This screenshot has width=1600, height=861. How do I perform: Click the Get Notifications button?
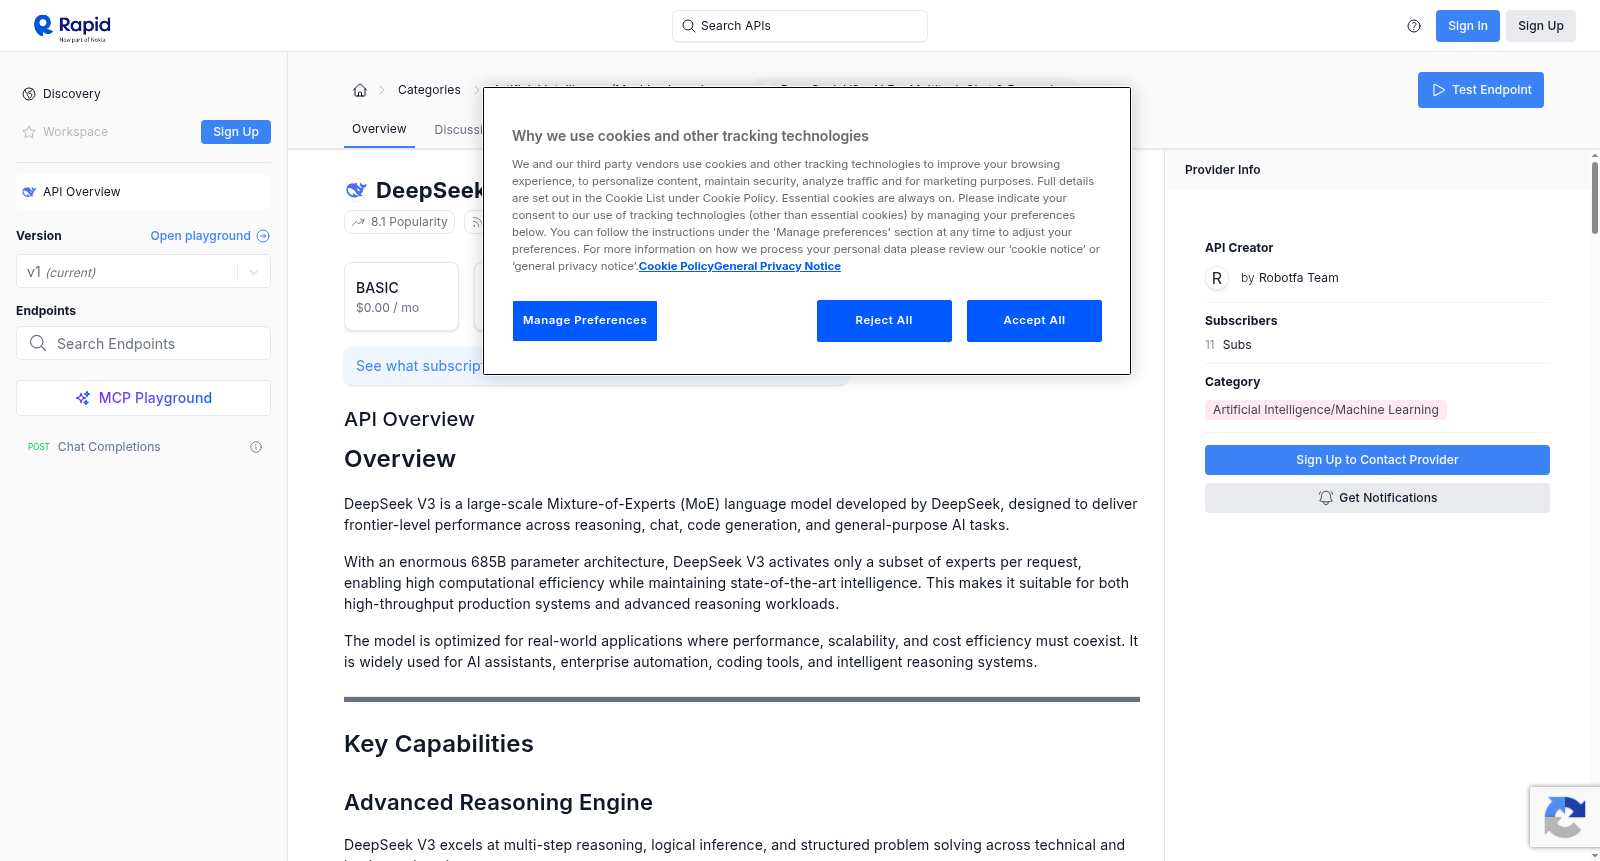[1377, 498]
